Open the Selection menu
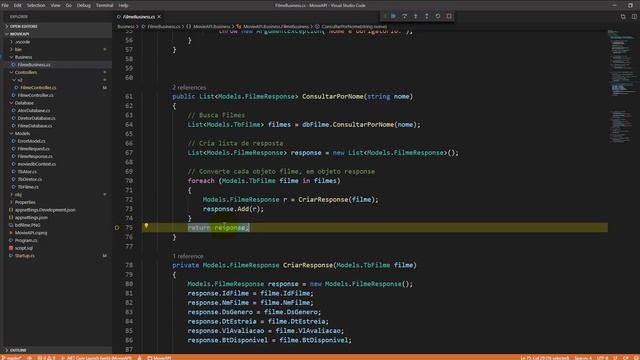 36,5
